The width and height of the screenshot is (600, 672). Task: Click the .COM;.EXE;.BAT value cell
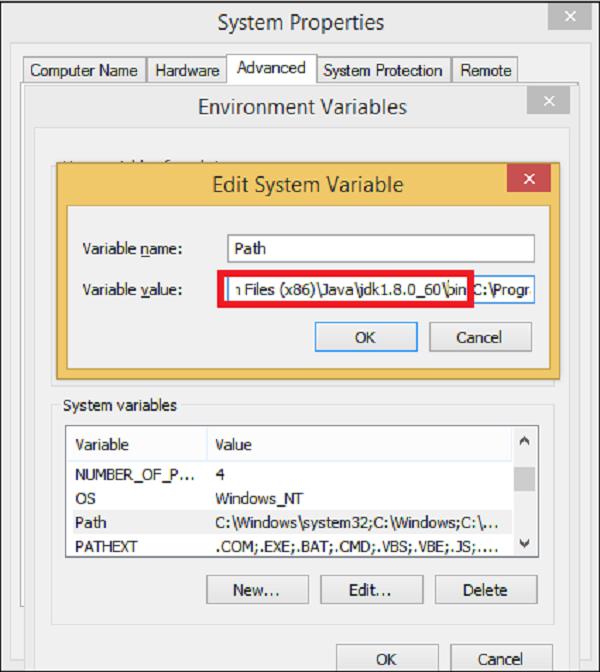[357, 546]
